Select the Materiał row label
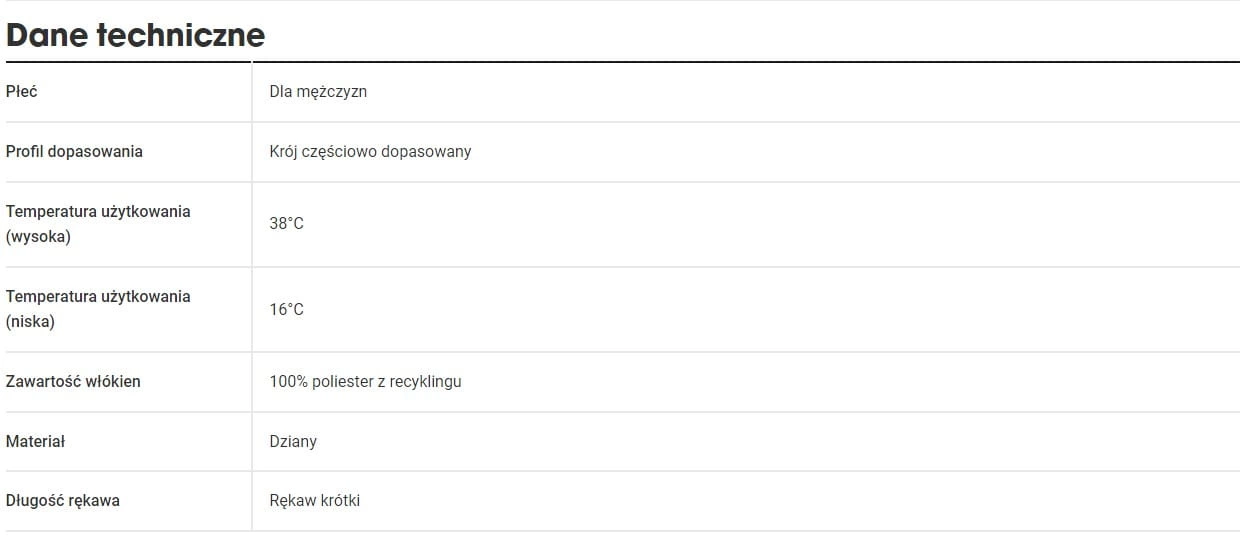 (x=35, y=441)
